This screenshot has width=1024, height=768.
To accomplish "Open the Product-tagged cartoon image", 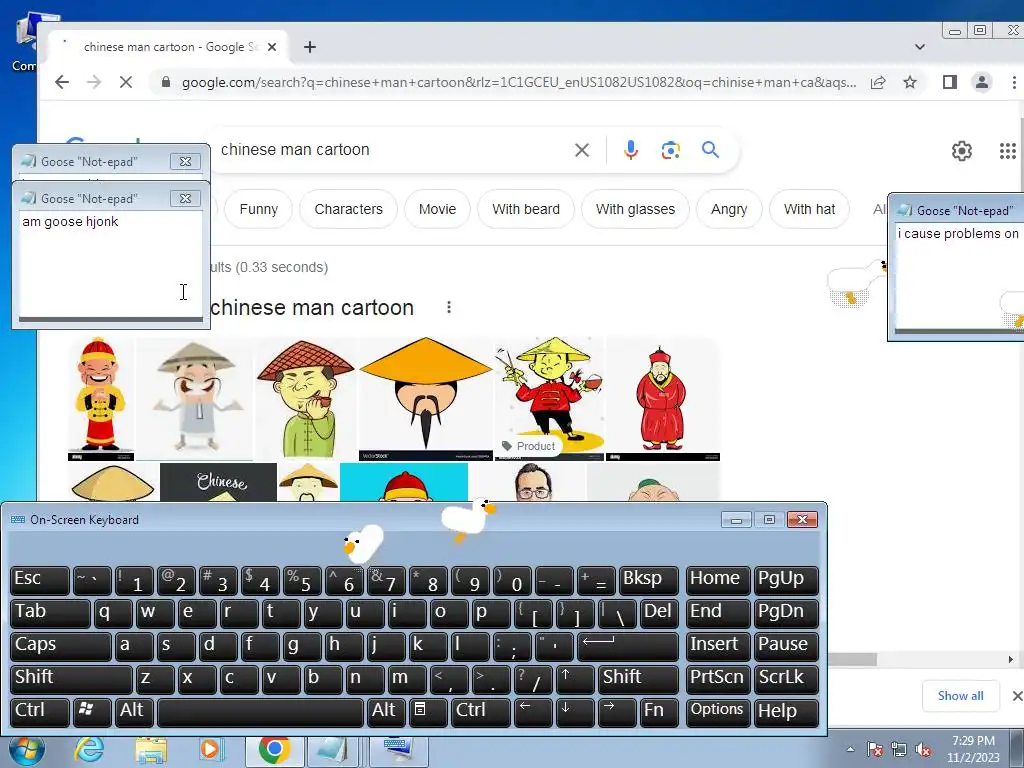I will [x=550, y=398].
